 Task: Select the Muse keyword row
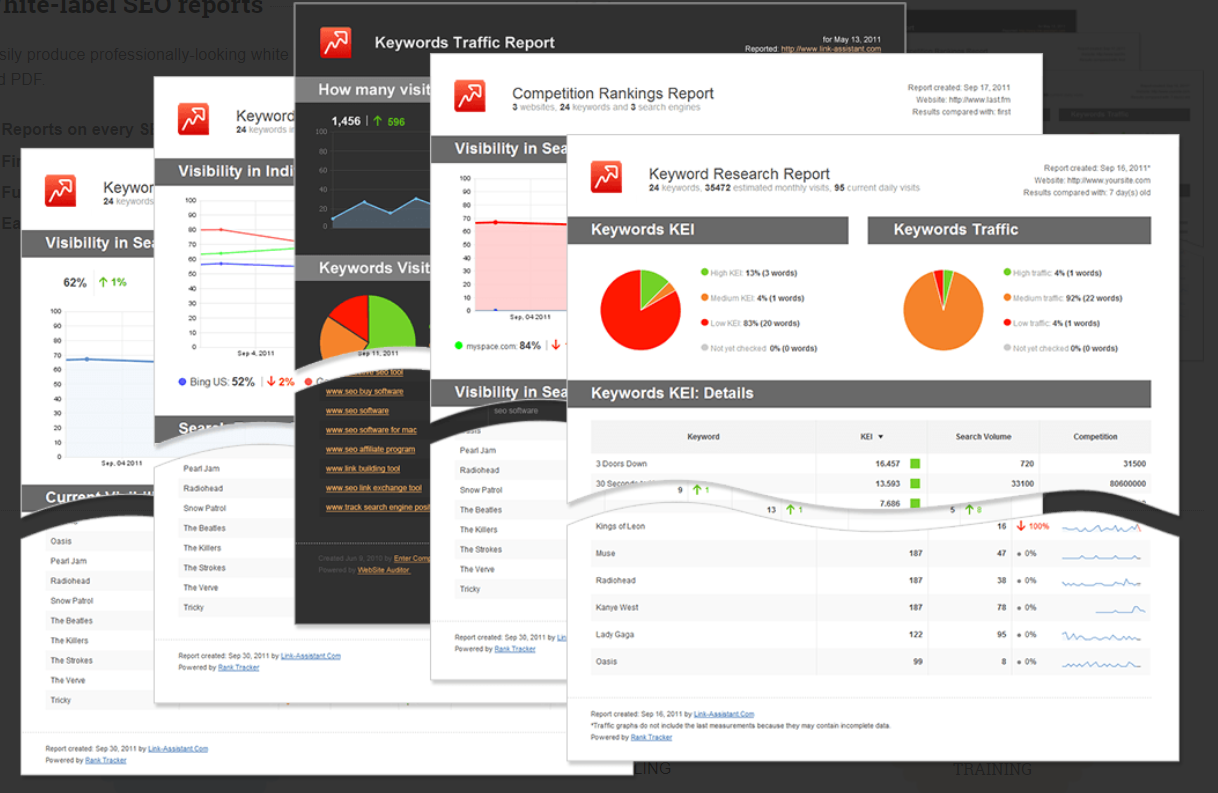coord(871,553)
